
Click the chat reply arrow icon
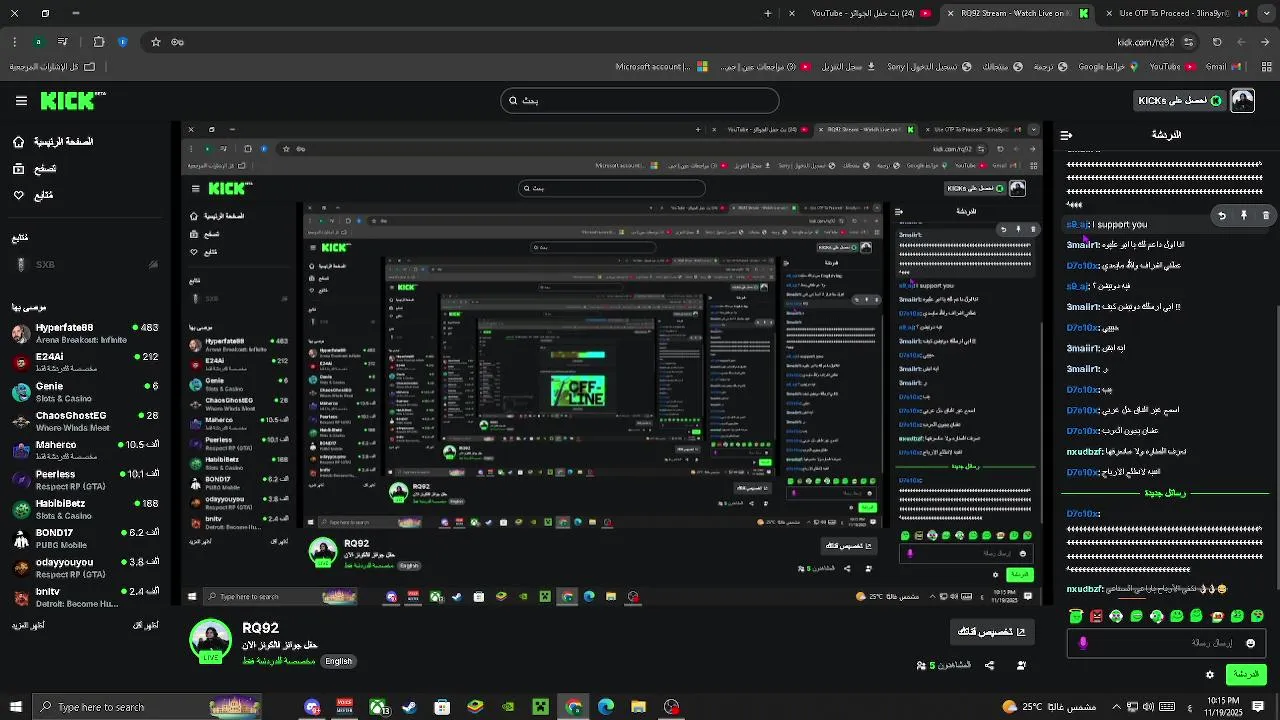coord(1221,215)
